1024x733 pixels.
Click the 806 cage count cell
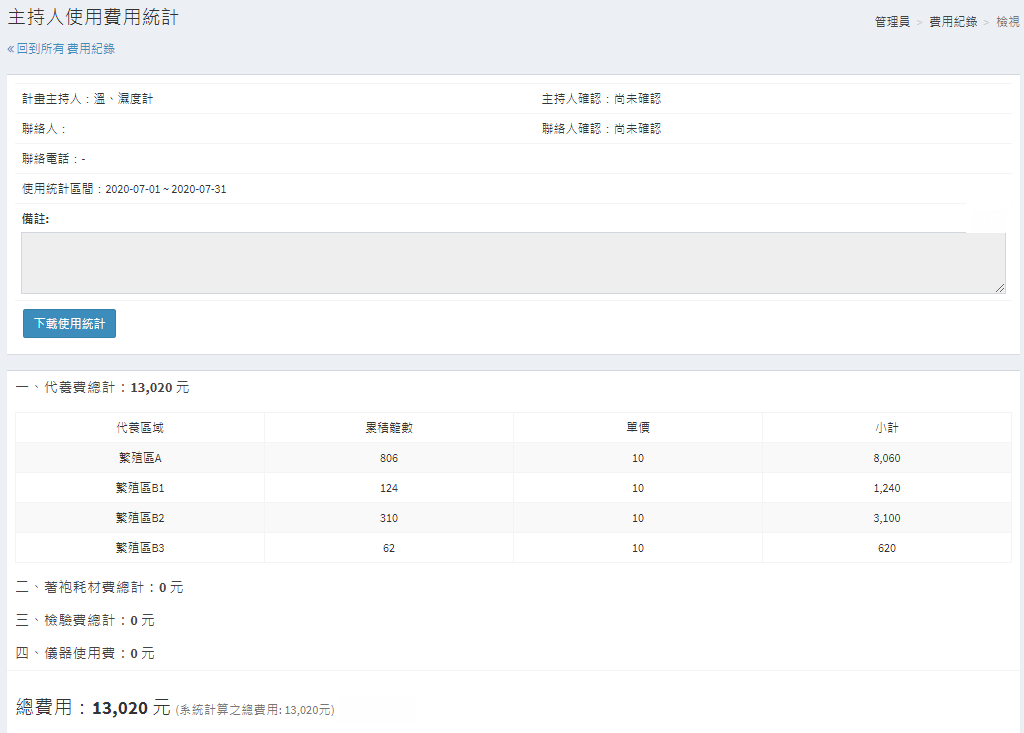[389, 458]
